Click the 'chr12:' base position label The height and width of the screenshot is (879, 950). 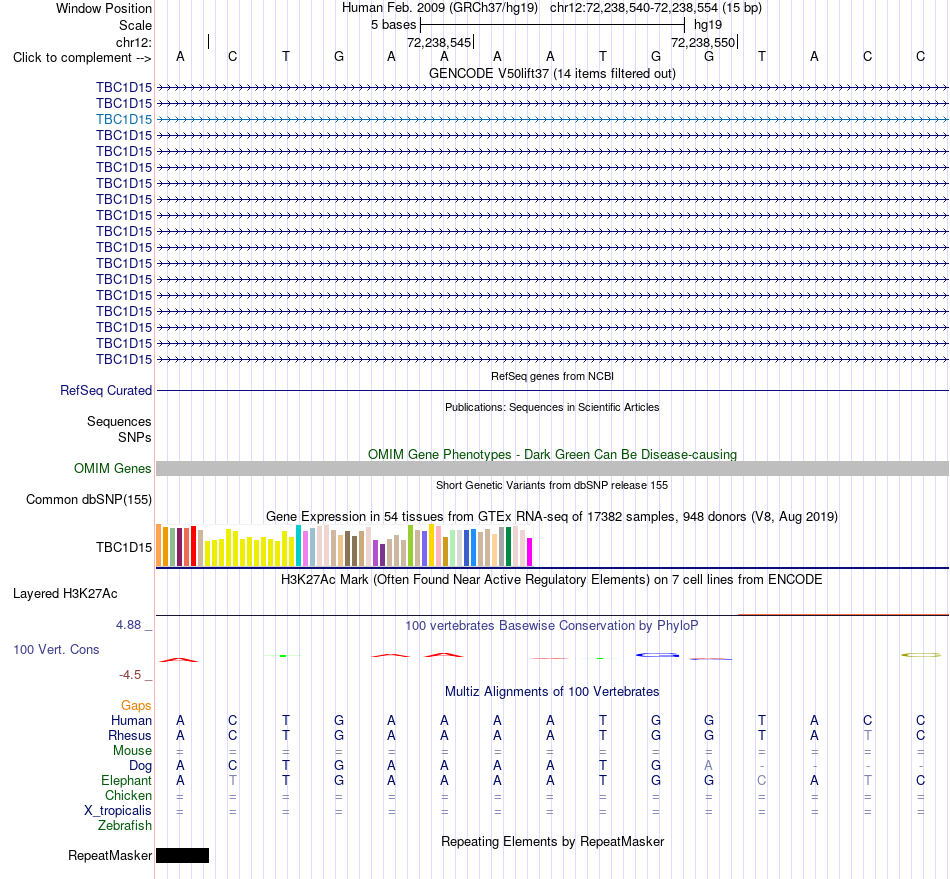[x=133, y=42]
